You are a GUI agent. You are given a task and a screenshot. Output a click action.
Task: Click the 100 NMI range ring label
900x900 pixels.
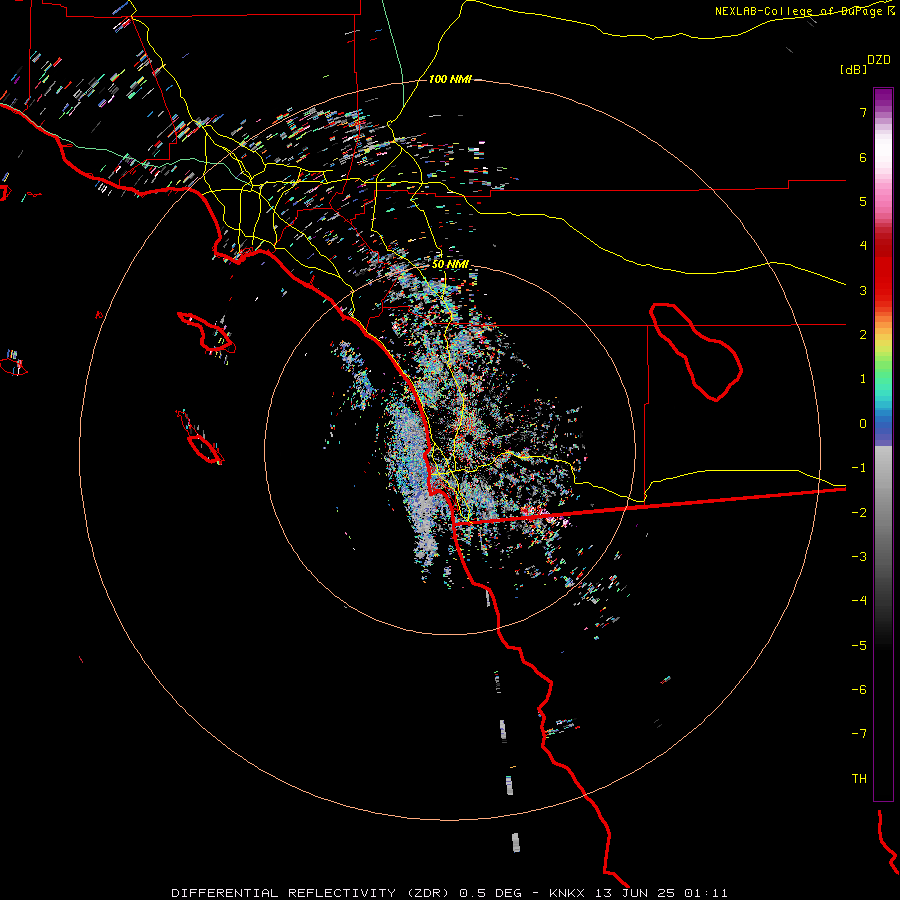pos(450,79)
